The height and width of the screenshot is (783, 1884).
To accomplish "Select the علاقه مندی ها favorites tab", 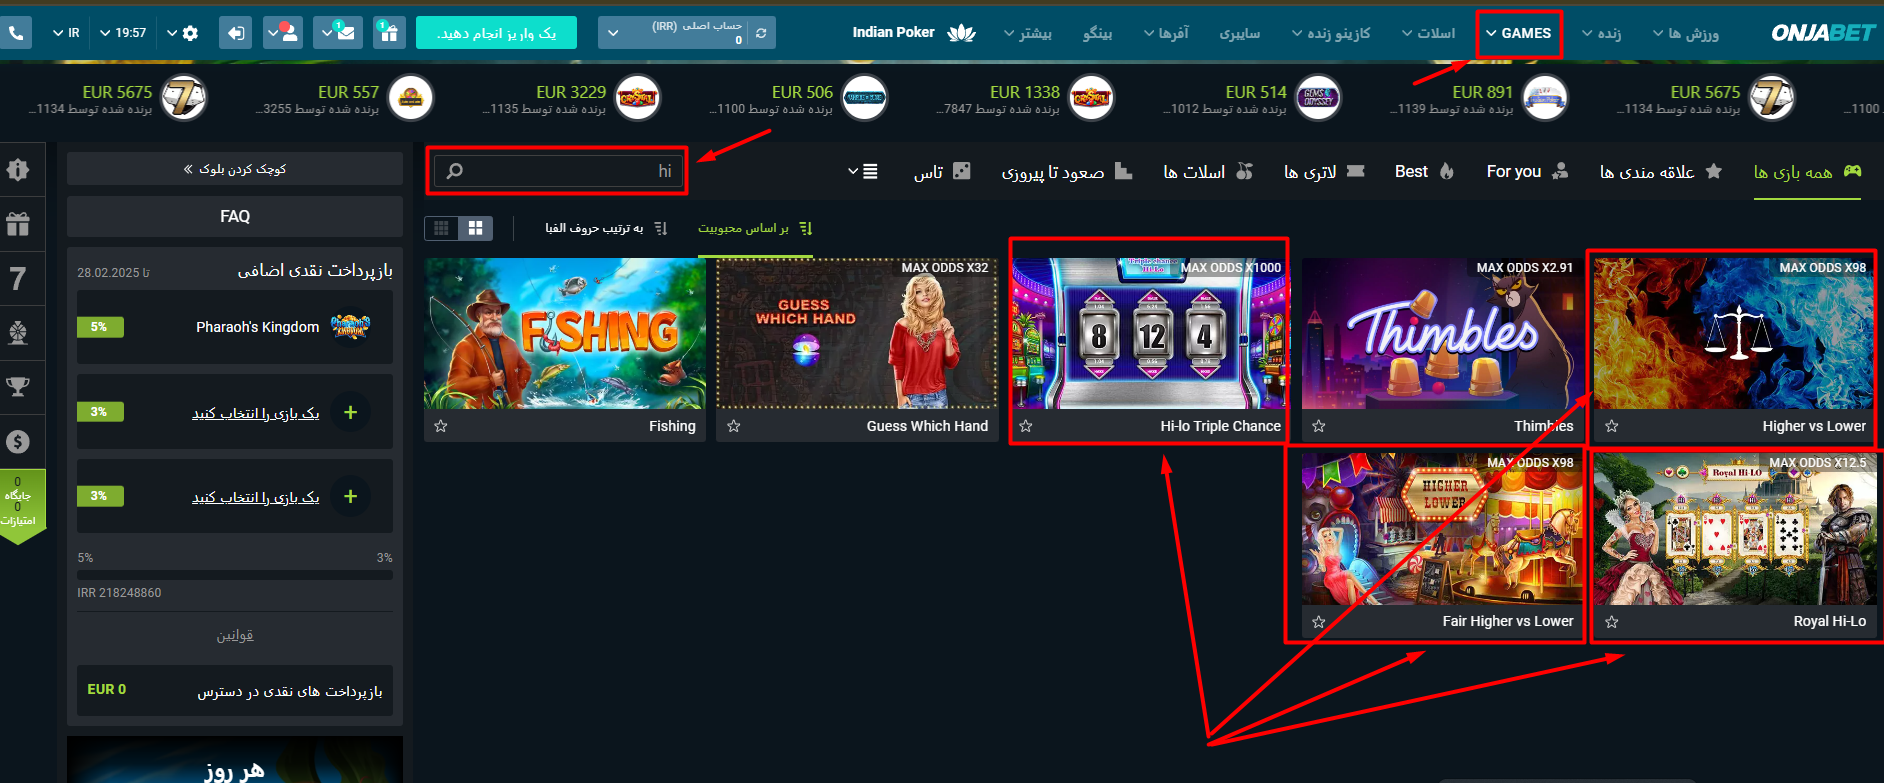I will [1660, 172].
